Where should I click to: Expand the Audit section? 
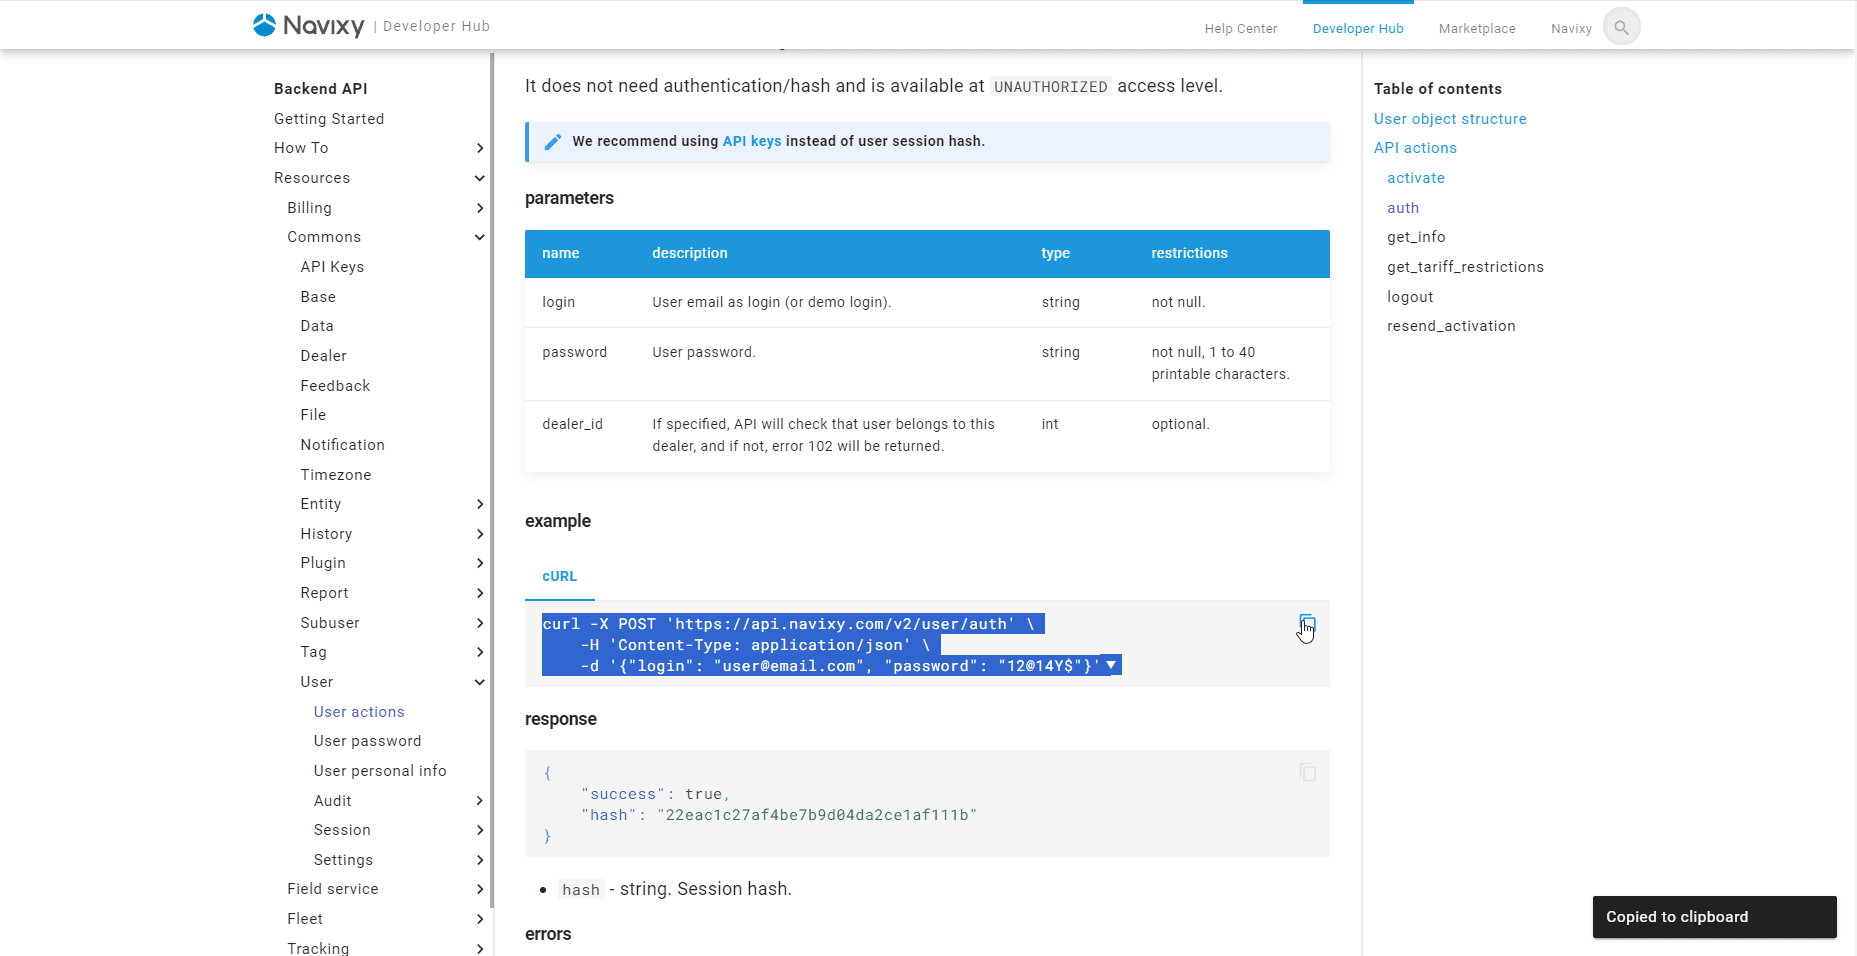click(480, 801)
